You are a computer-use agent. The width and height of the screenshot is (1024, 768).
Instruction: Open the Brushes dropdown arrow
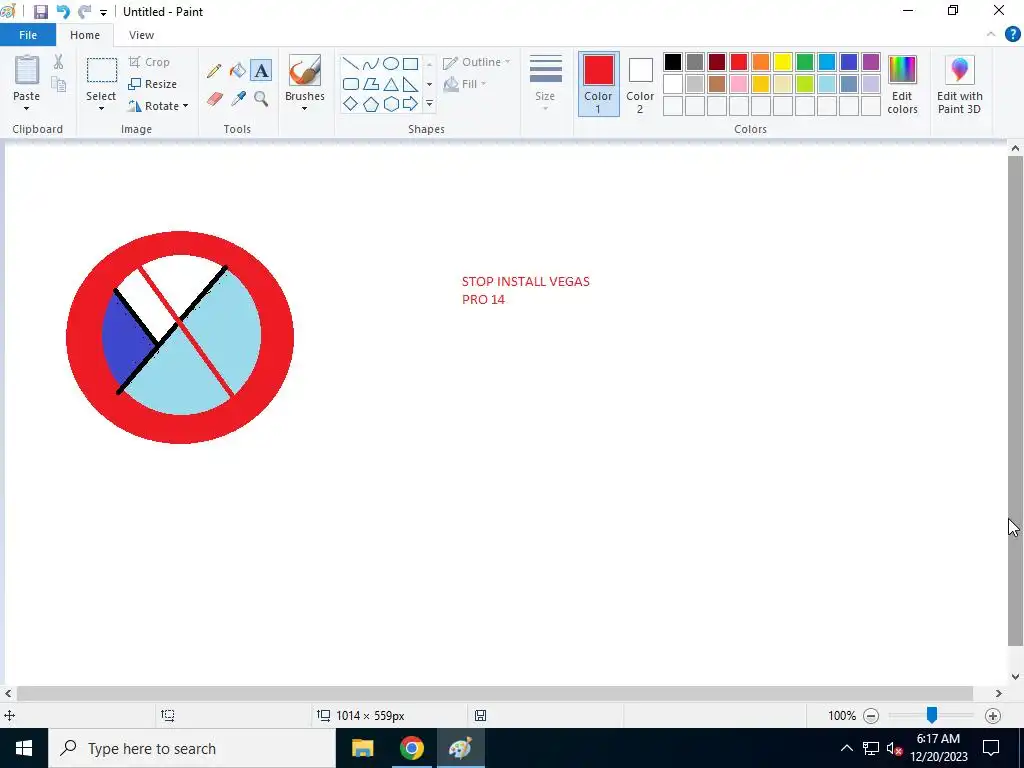[x=304, y=108]
